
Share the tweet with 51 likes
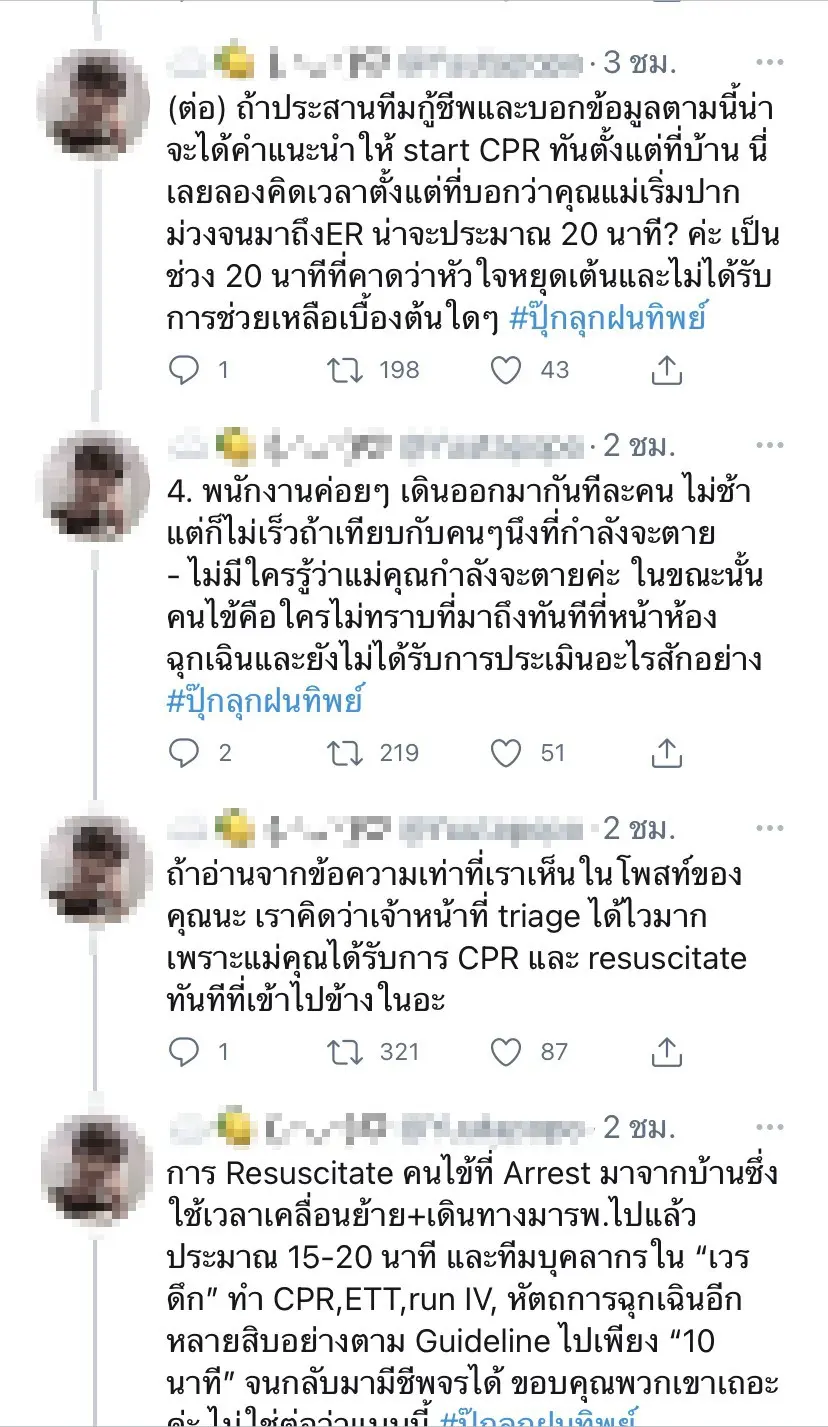coord(666,752)
